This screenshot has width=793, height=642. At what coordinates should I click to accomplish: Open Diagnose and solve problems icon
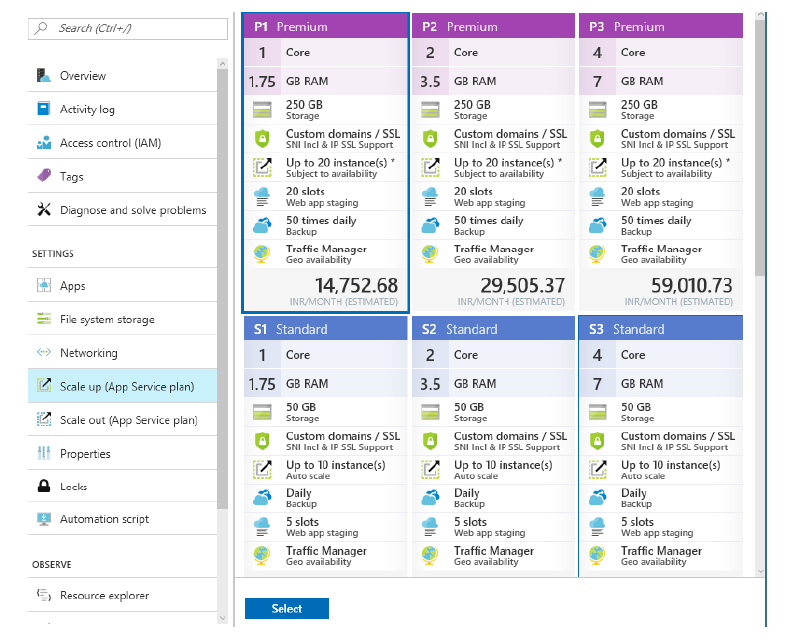[43, 210]
